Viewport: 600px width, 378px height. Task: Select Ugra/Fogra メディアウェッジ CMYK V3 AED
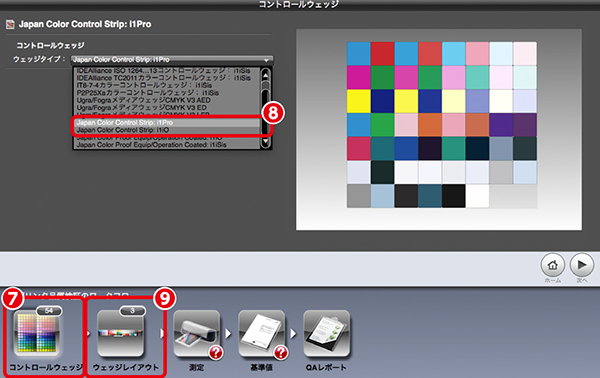[x=143, y=100]
